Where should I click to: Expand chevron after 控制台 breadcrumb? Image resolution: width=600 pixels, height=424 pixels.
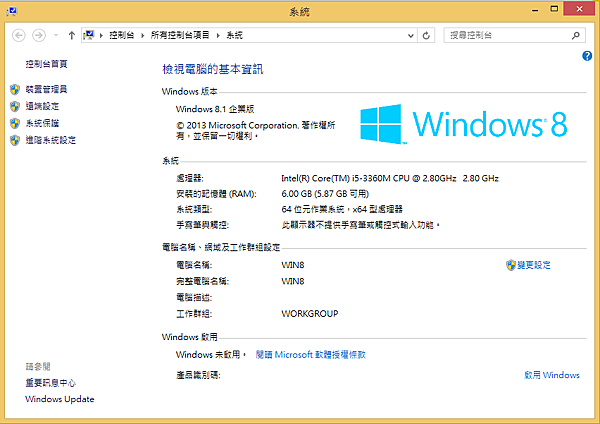[142, 36]
